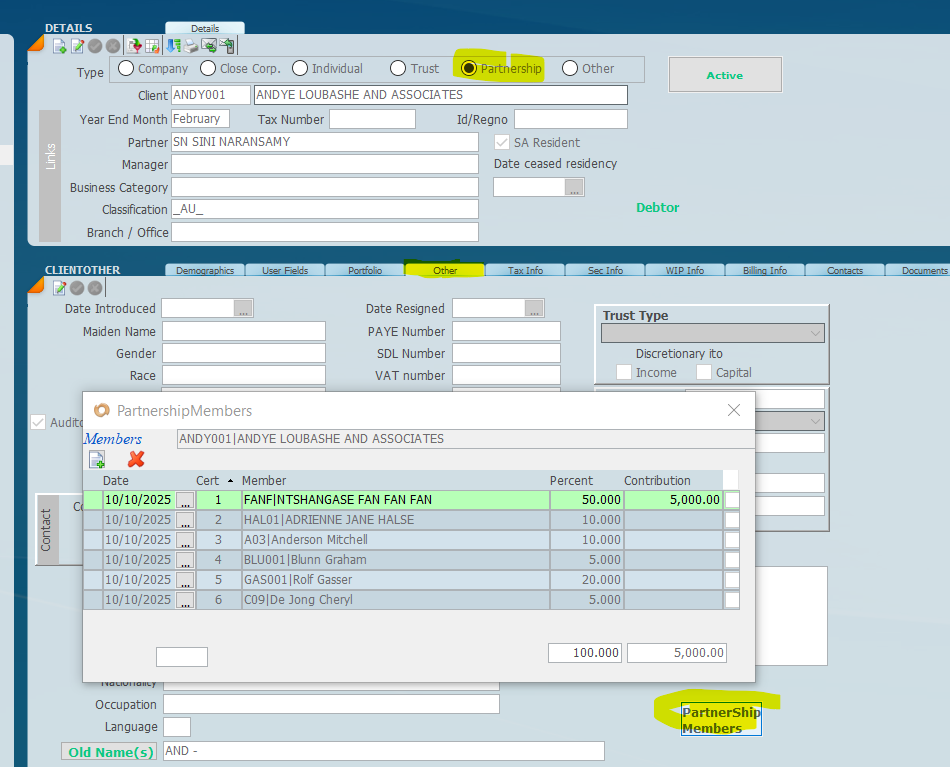Click the new record icon in Details toolbar
Image resolution: width=950 pixels, height=767 pixels.
[60, 46]
